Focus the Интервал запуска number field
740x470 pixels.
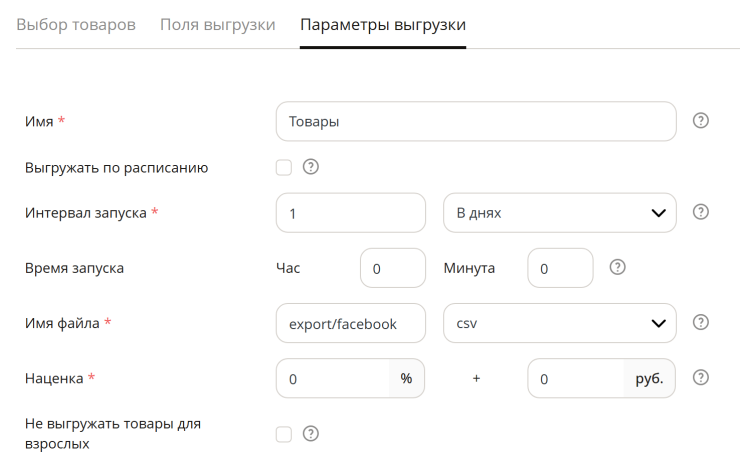351,213
